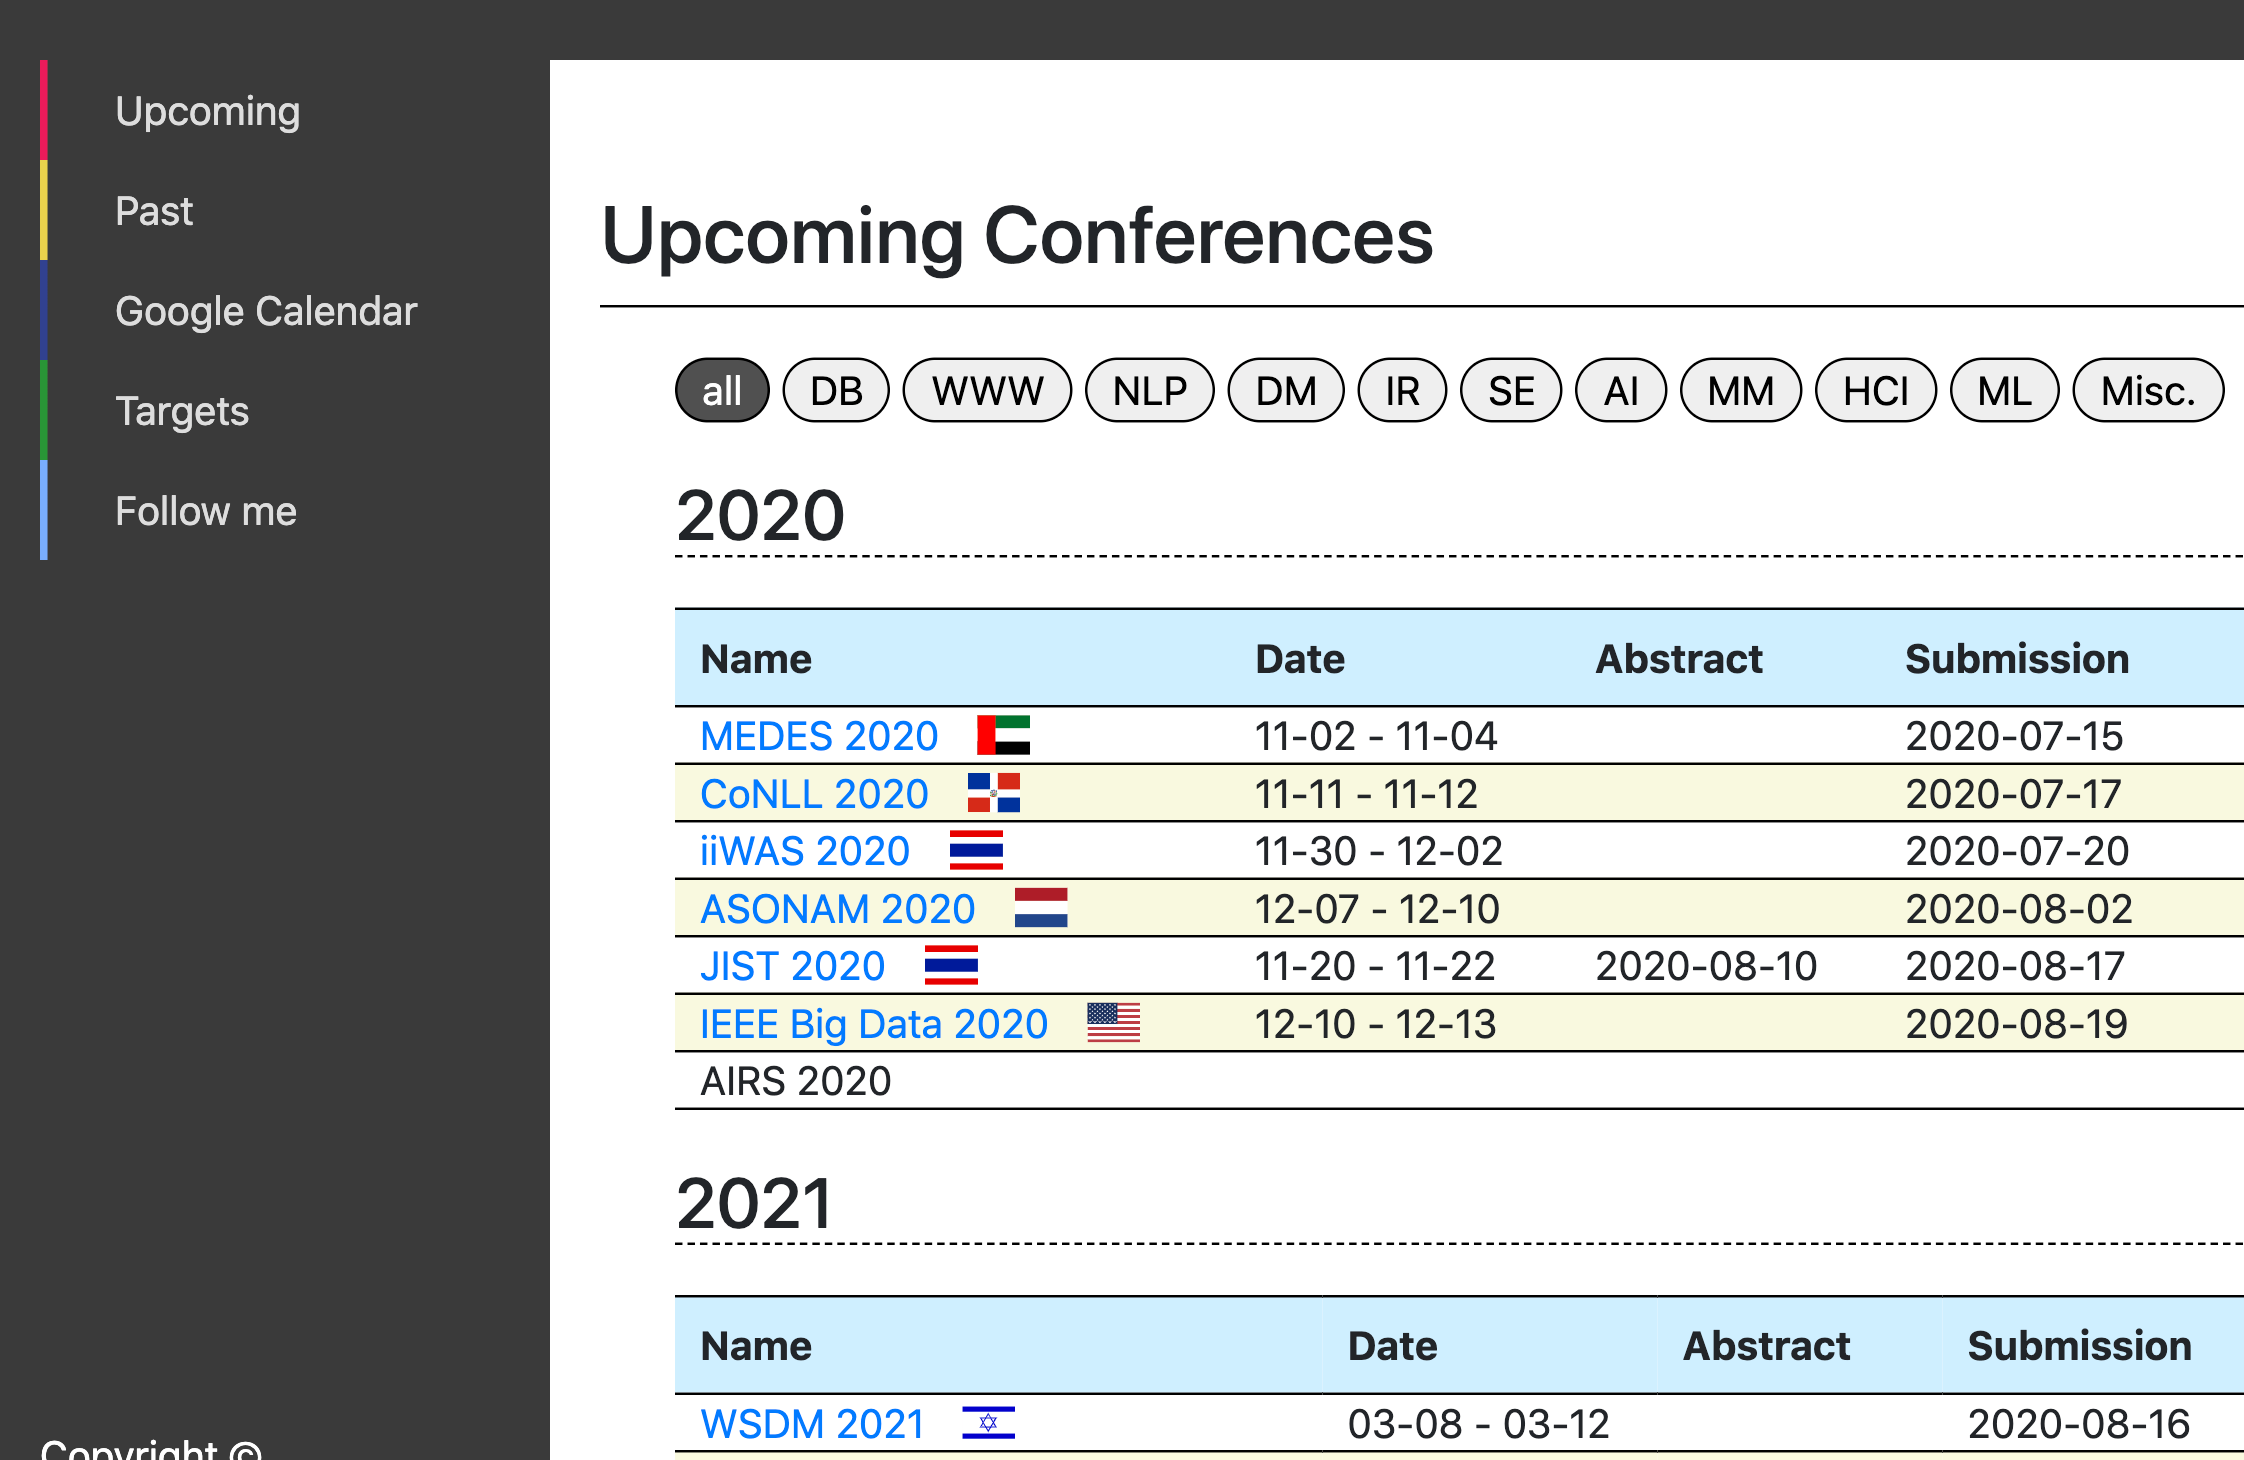Open the IEEE Big Data 2020 link

pos(873,1024)
